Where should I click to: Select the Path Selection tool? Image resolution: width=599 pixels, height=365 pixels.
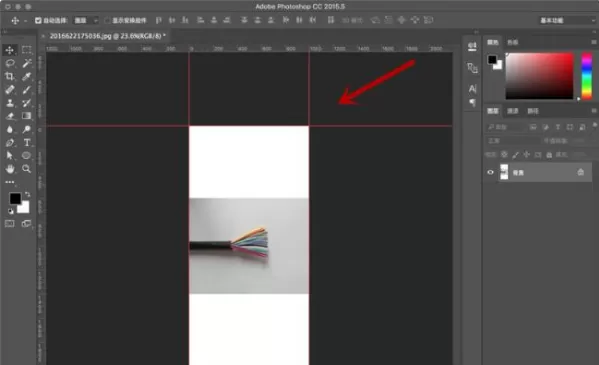click(10, 156)
